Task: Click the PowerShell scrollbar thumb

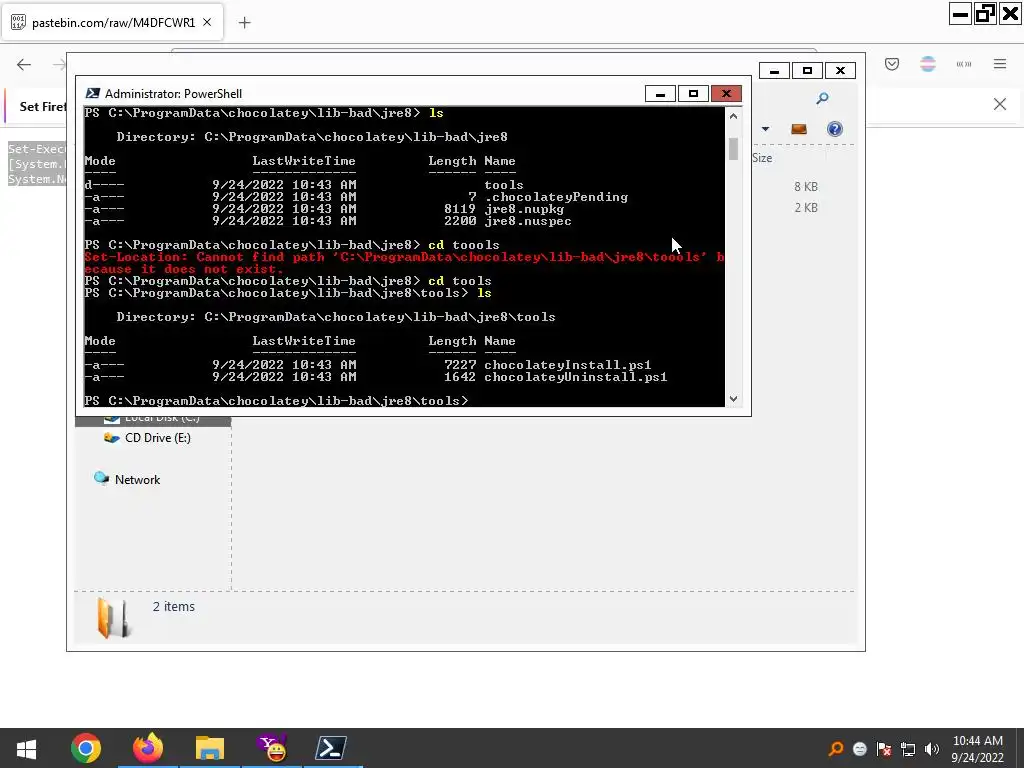Action: [733, 149]
